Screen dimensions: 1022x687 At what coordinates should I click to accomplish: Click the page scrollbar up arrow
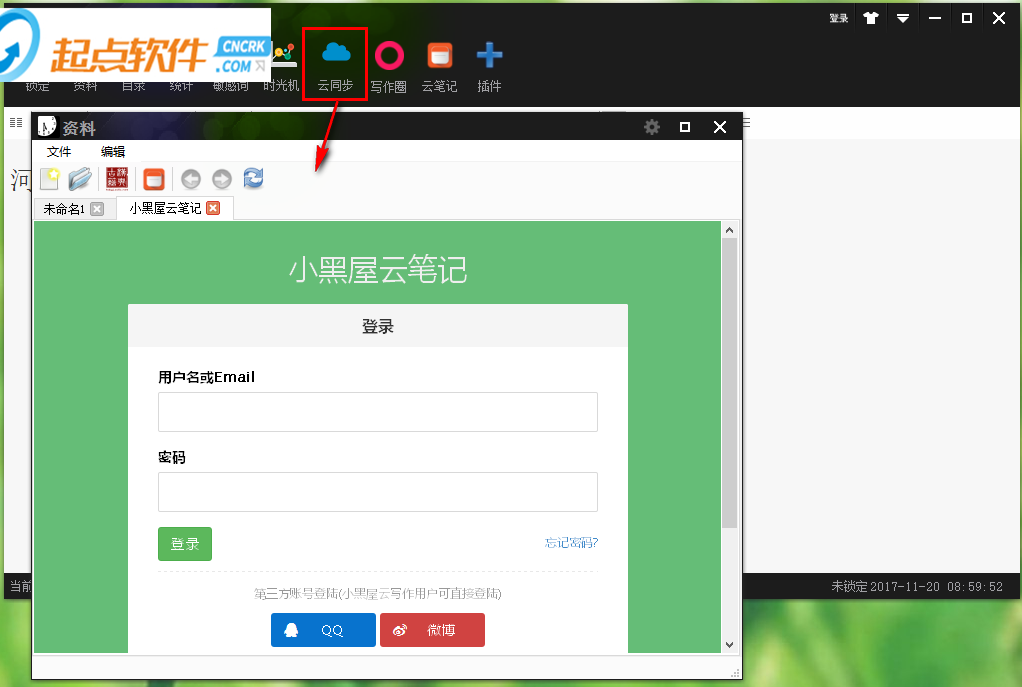point(729,230)
